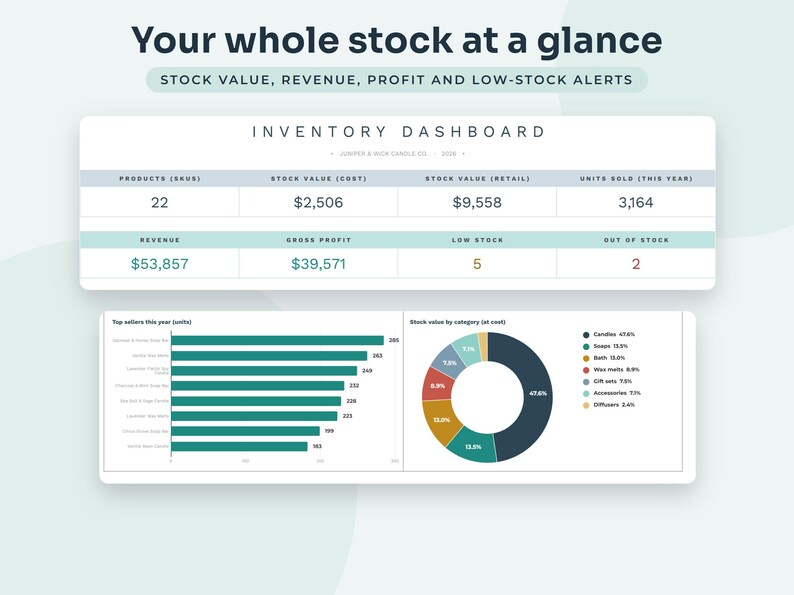This screenshot has height=595, width=794.
Task: Select the Lavender Fields Soy Candle bar
Action: [264, 371]
